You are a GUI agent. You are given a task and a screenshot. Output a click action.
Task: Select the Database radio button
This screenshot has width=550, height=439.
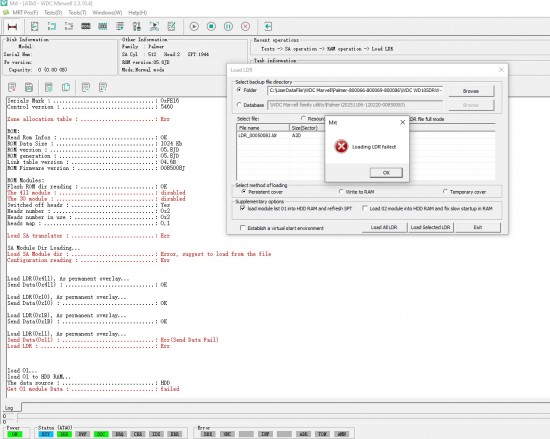coord(239,105)
